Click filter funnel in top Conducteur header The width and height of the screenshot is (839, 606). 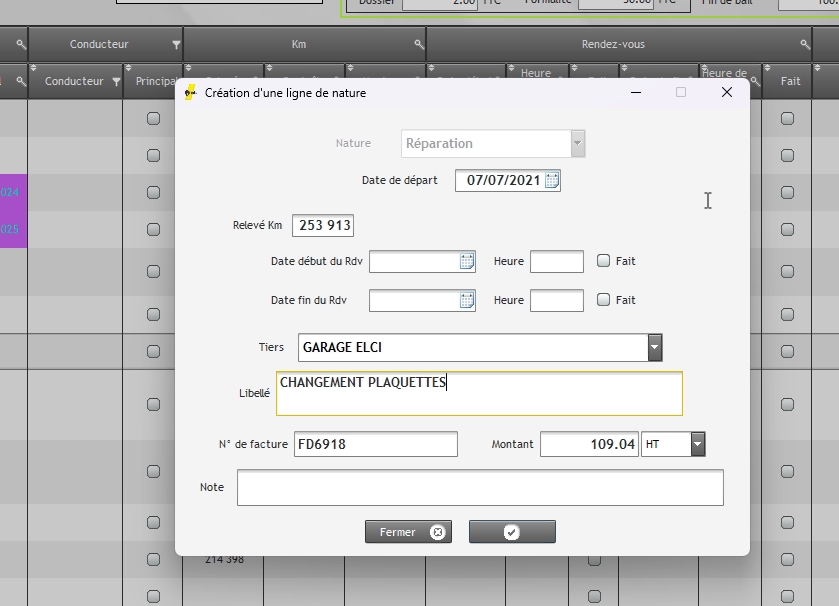tap(177, 45)
